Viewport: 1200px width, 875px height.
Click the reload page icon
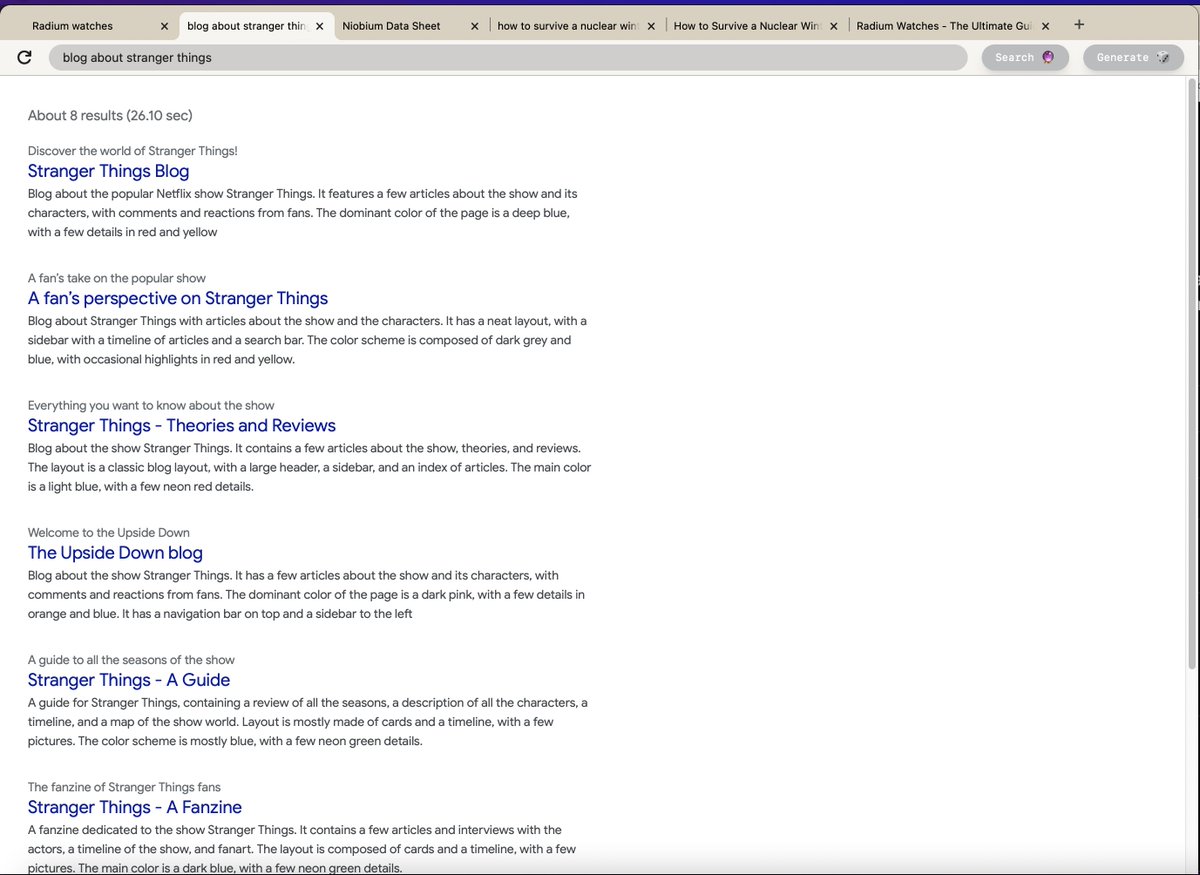pos(24,57)
